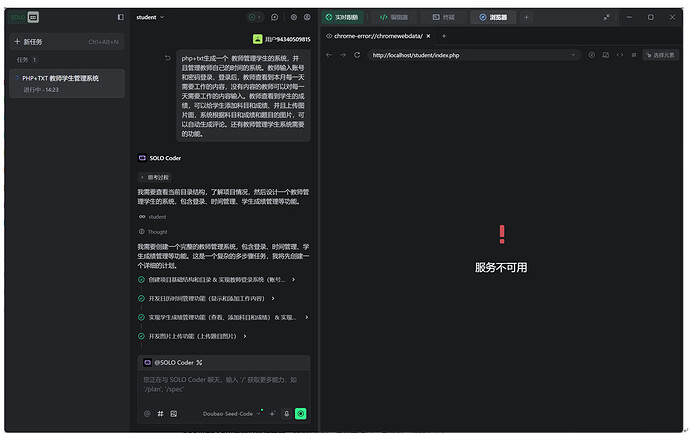Click the @ mention icon in chat input
The image size is (690, 434).
147,413
